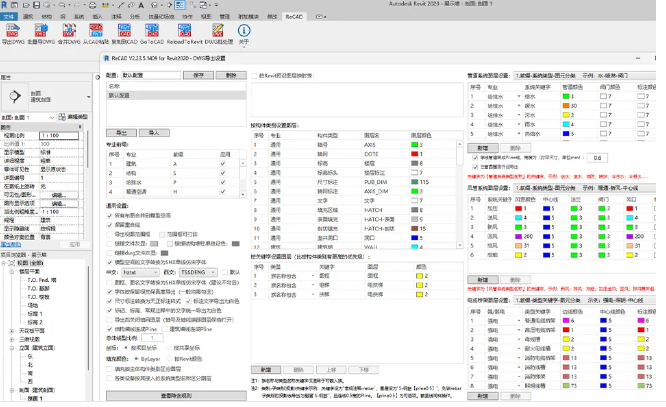666x407 pixels.
Task: Click the paste-from-CAD ribbon icon
Action: [x=96, y=31]
